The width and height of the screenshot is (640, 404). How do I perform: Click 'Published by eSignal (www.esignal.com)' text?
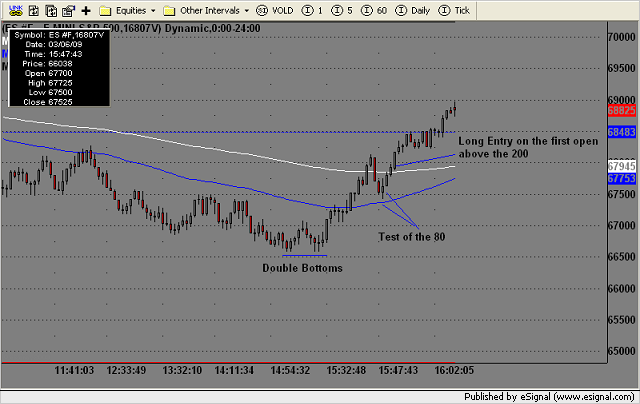click(549, 397)
